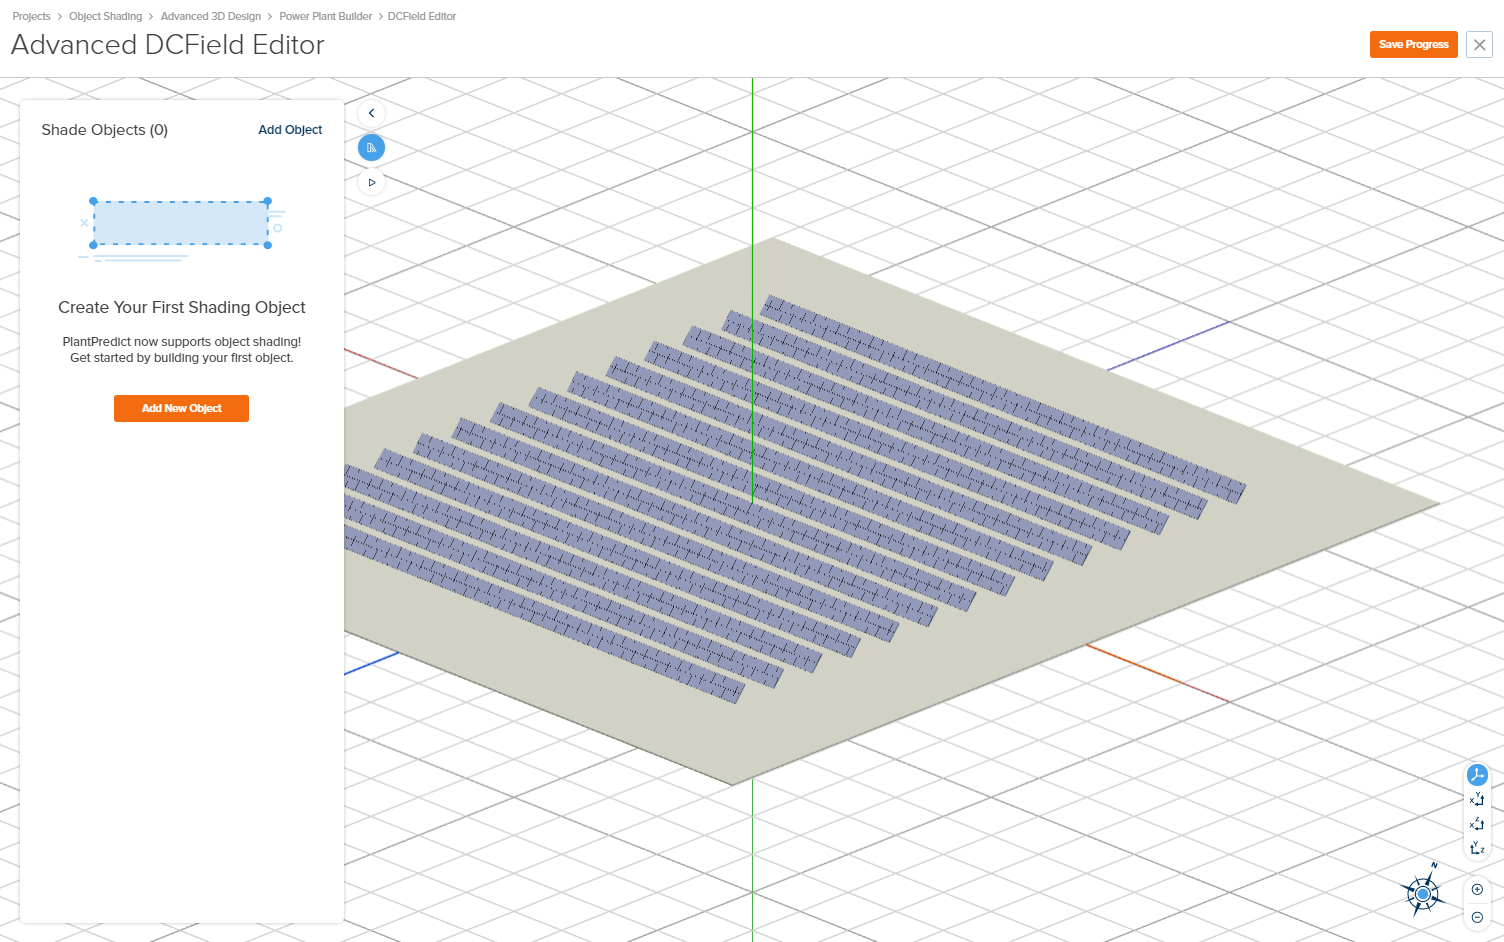Open Advanced 3D Design breadcrumb

click(211, 16)
